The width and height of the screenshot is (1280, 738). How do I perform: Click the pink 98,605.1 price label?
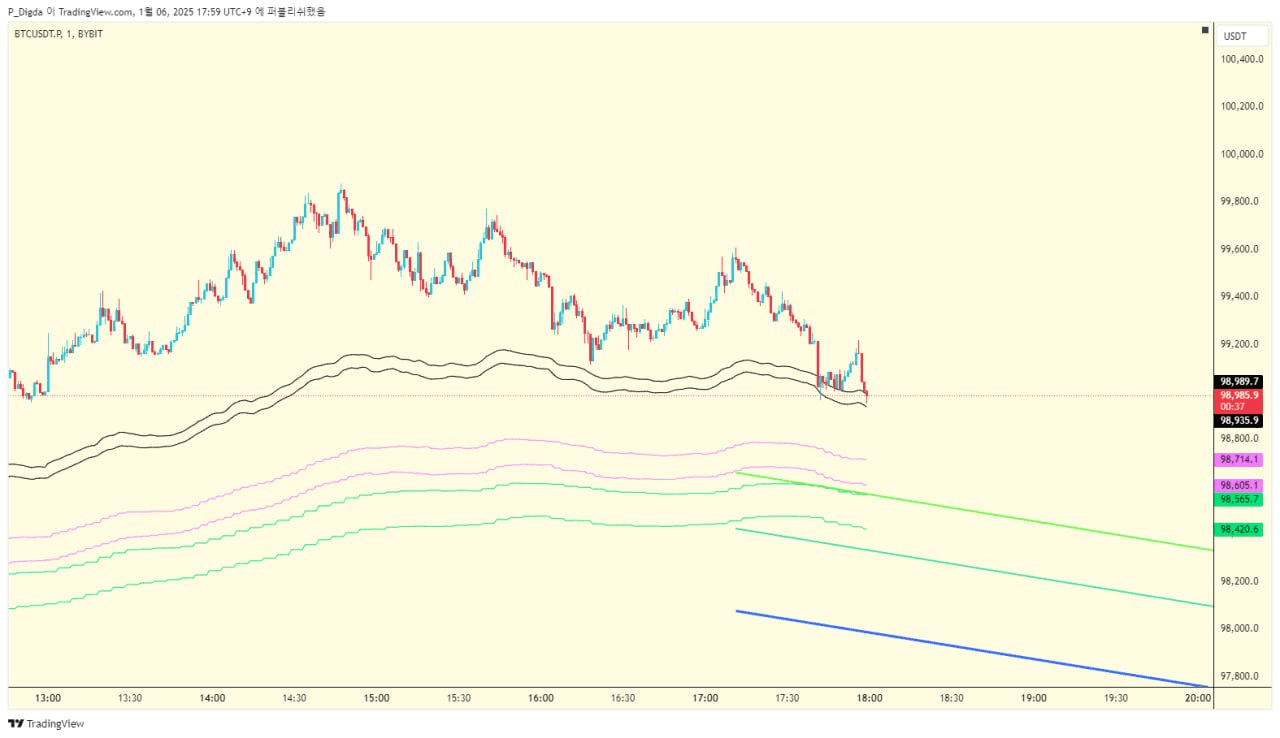pos(1239,485)
